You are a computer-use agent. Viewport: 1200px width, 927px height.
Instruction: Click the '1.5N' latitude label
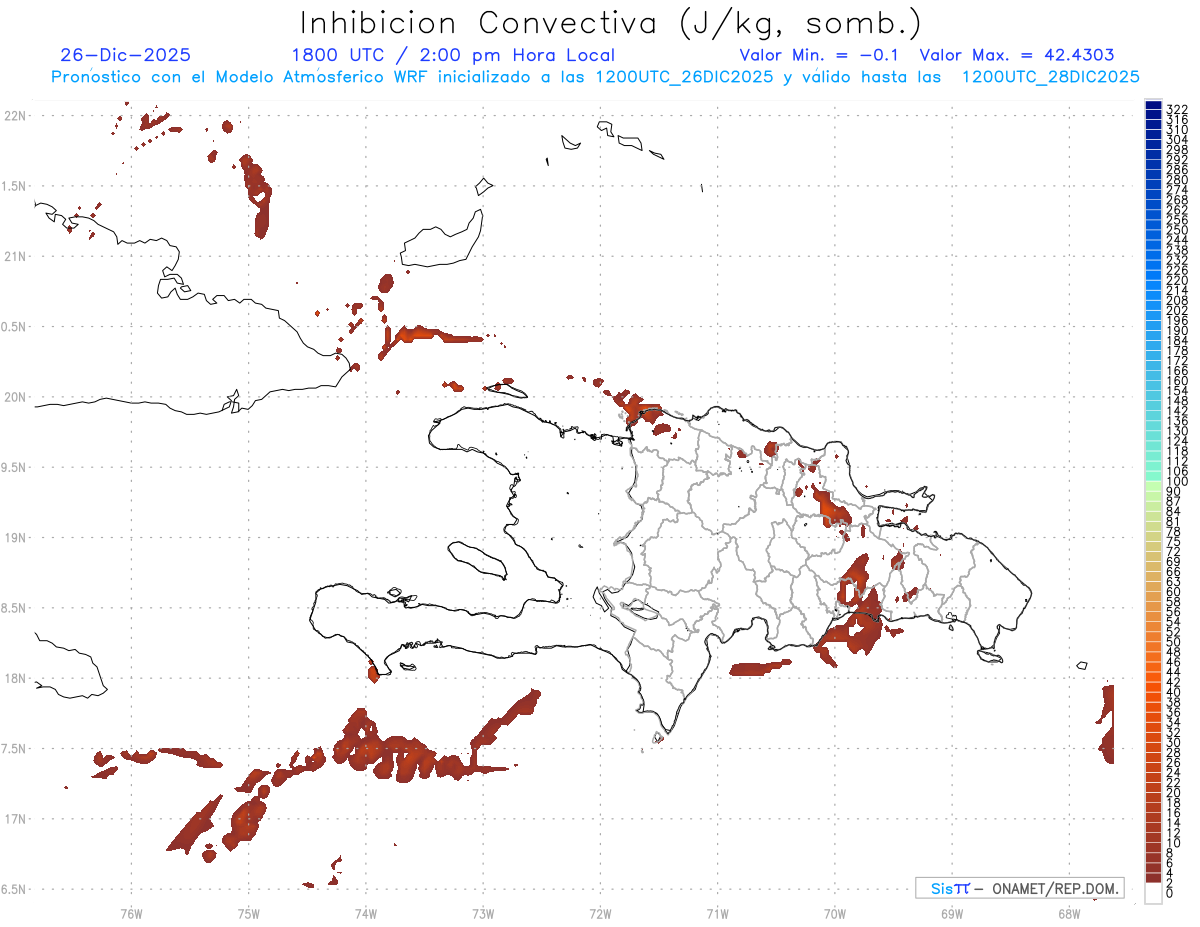point(15,186)
